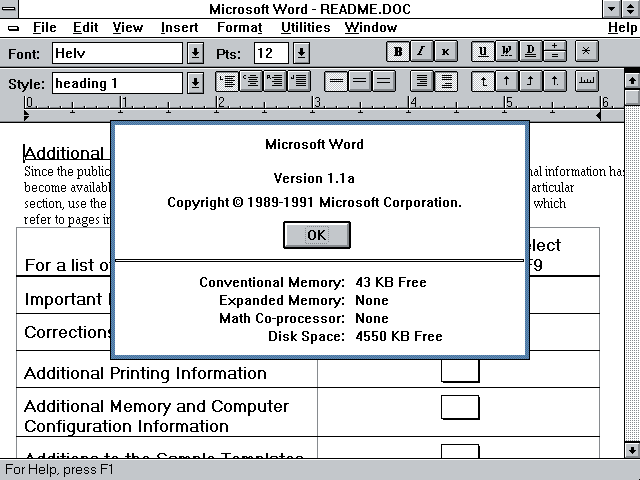Click into the Pts size field
Image resolution: width=640 pixels, height=480 pixels.
pos(271,53)
